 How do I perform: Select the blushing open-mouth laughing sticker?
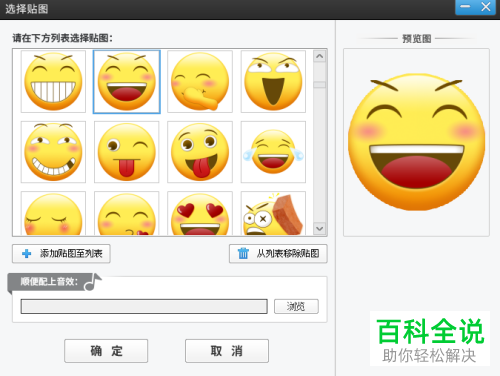coord(127,82)
